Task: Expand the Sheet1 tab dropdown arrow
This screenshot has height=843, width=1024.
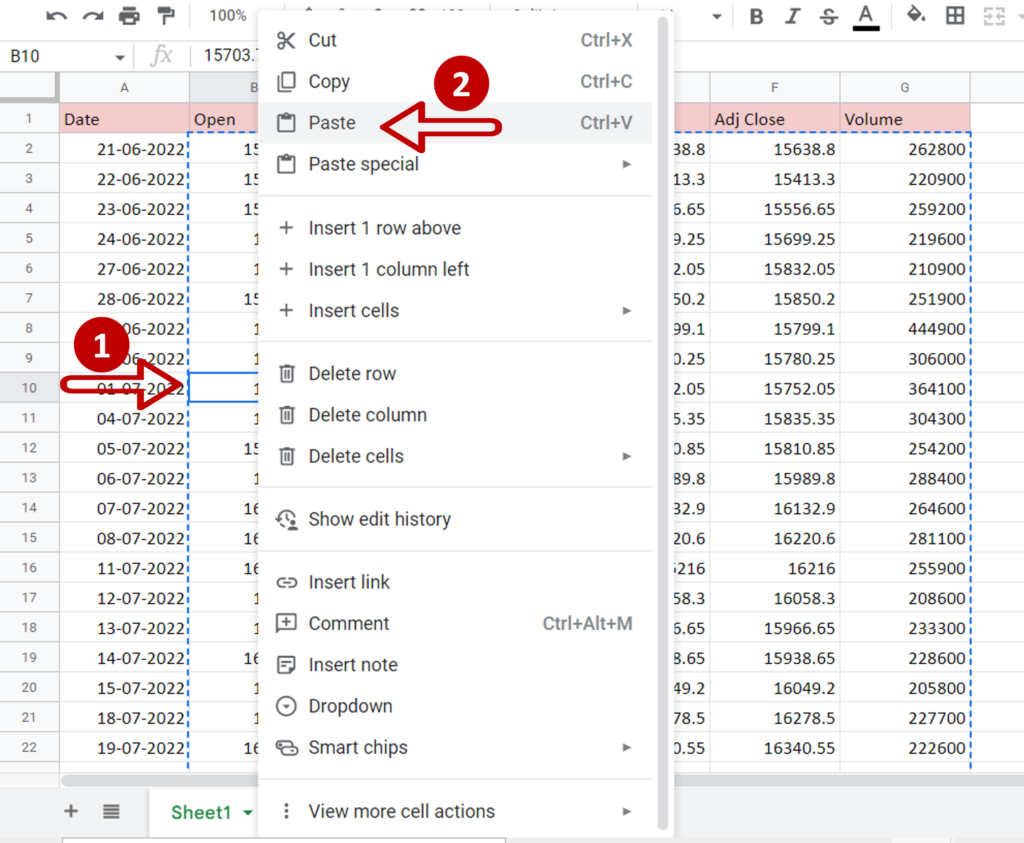Action: click(248, 813)
